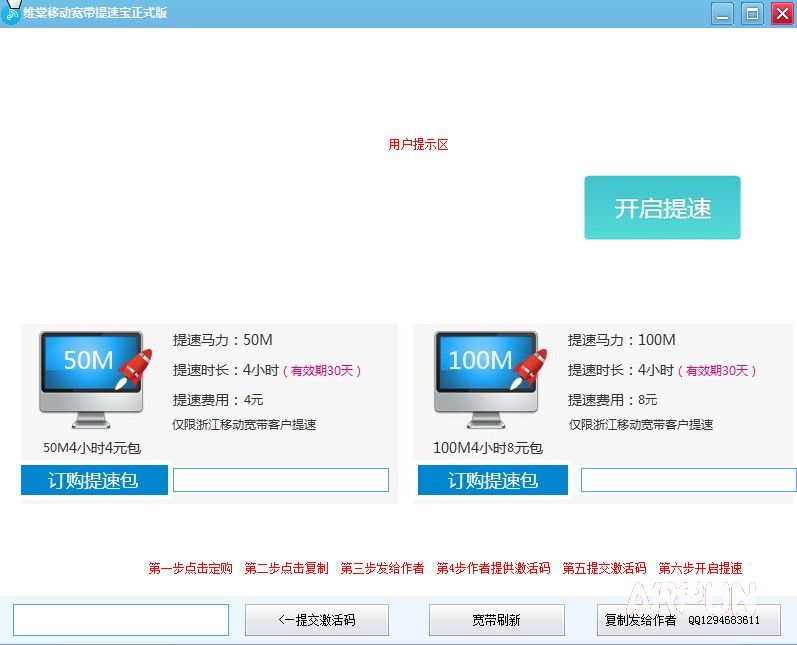Viewport: 797px width, 645px height.
Task: Click the 第一步点击定购 step text
Action: click(x=190, y=568)
